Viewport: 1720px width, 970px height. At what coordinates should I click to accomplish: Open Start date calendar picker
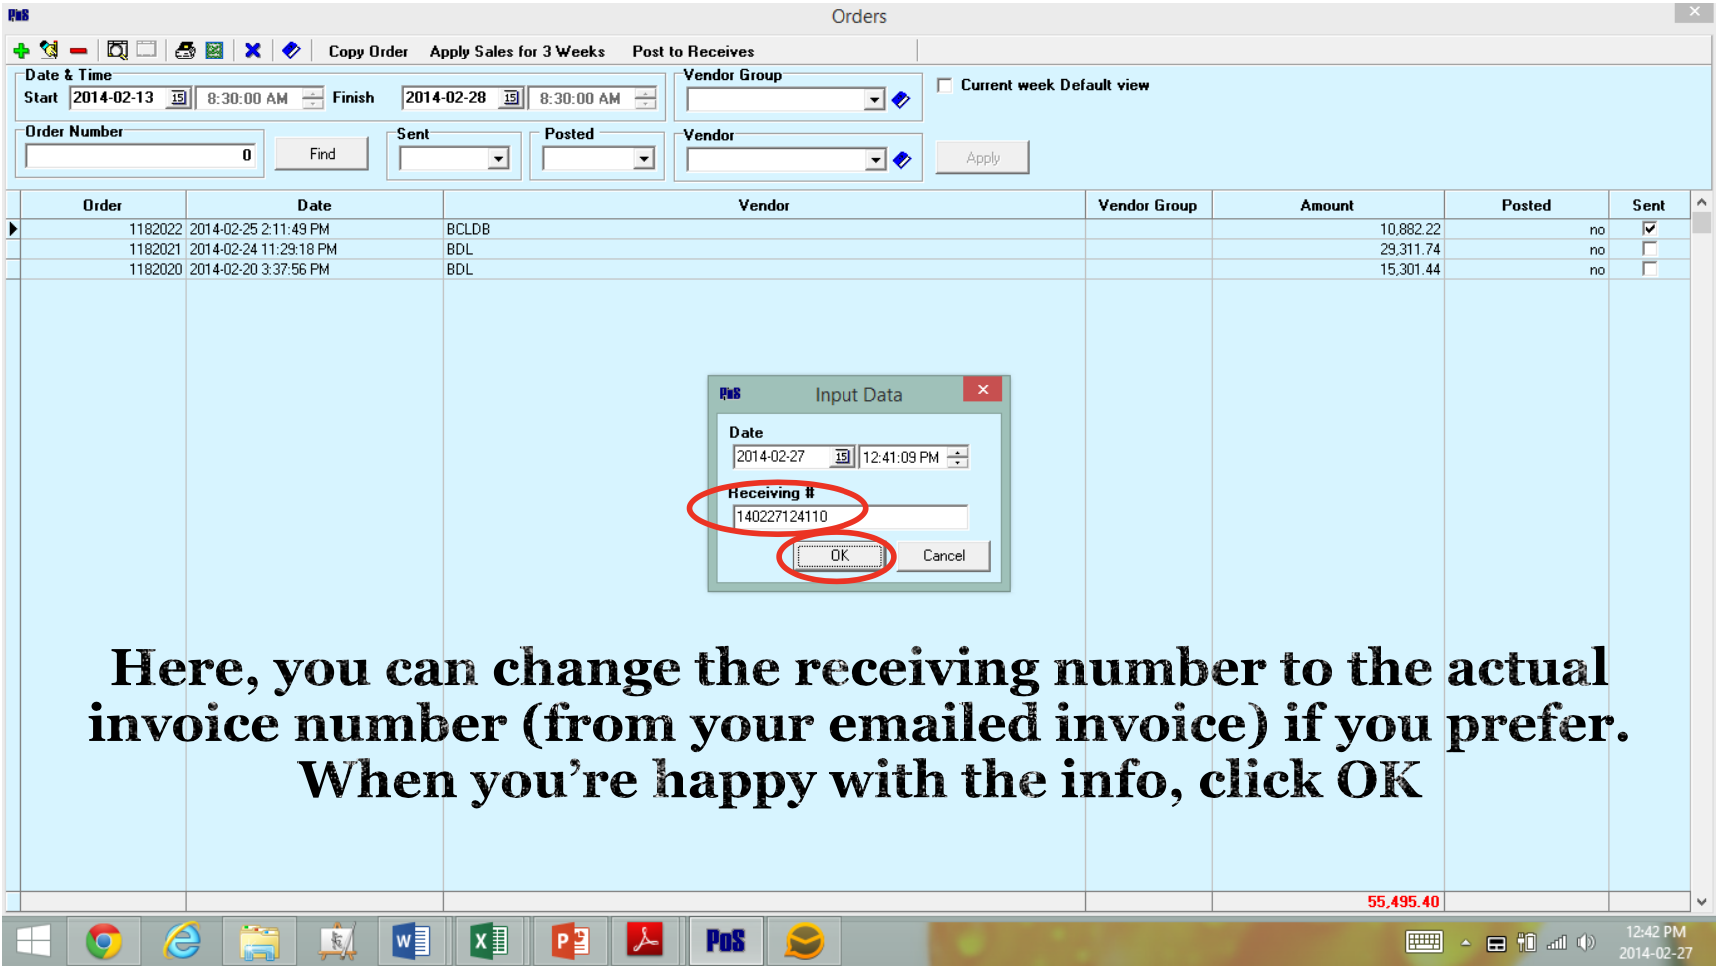[179, 98]
